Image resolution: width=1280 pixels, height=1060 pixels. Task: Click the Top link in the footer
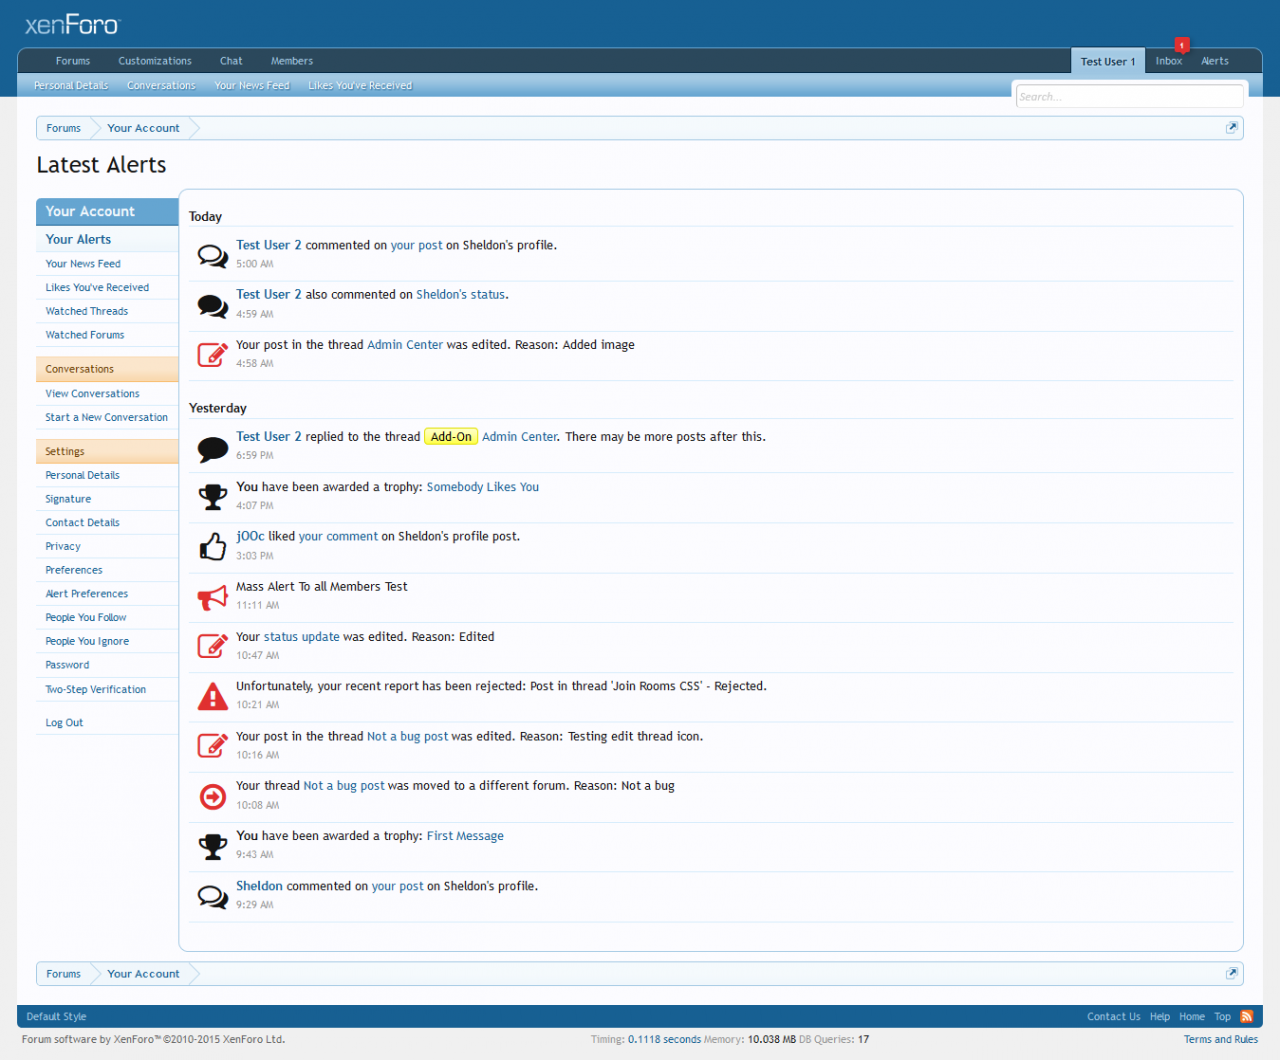tap(1222, 1016)
